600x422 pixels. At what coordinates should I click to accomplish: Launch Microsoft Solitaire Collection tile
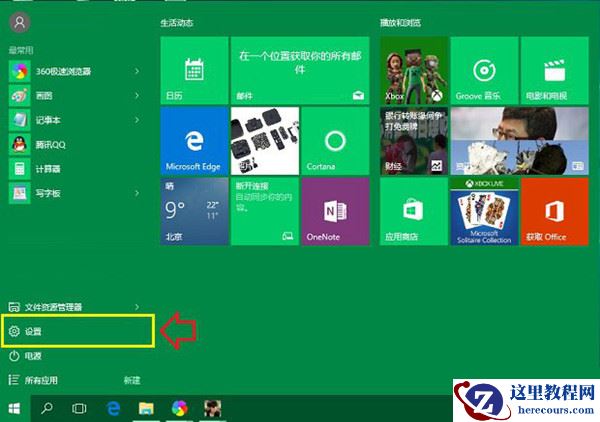(484, 211)
